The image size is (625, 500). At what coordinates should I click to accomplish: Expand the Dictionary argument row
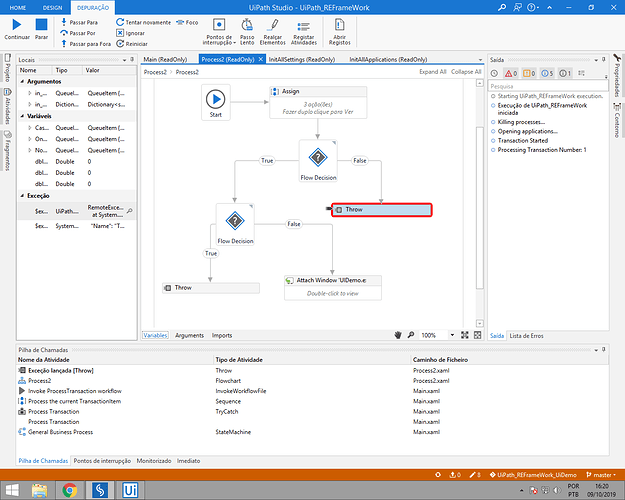coord(29,104)
